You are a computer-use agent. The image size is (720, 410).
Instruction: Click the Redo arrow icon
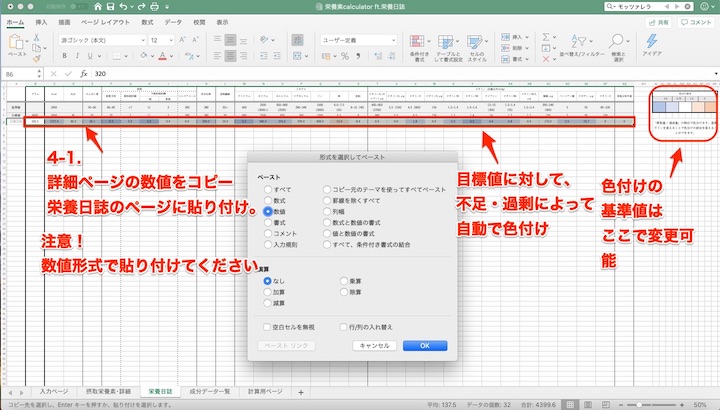141,6
